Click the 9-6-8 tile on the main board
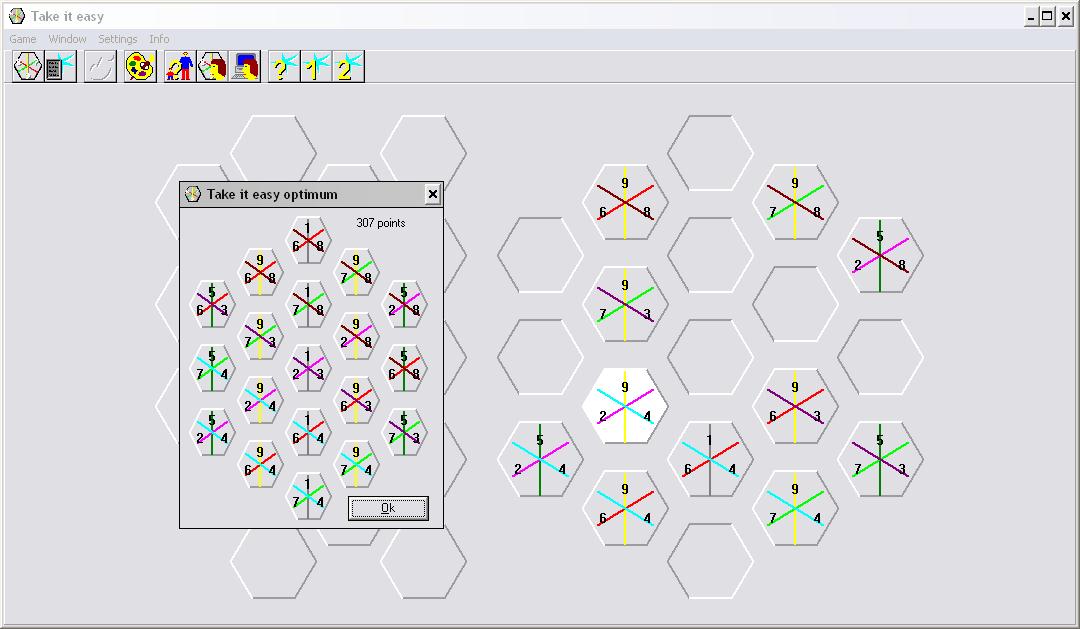The image size is (1080, 629). click(x=625, y=202)
